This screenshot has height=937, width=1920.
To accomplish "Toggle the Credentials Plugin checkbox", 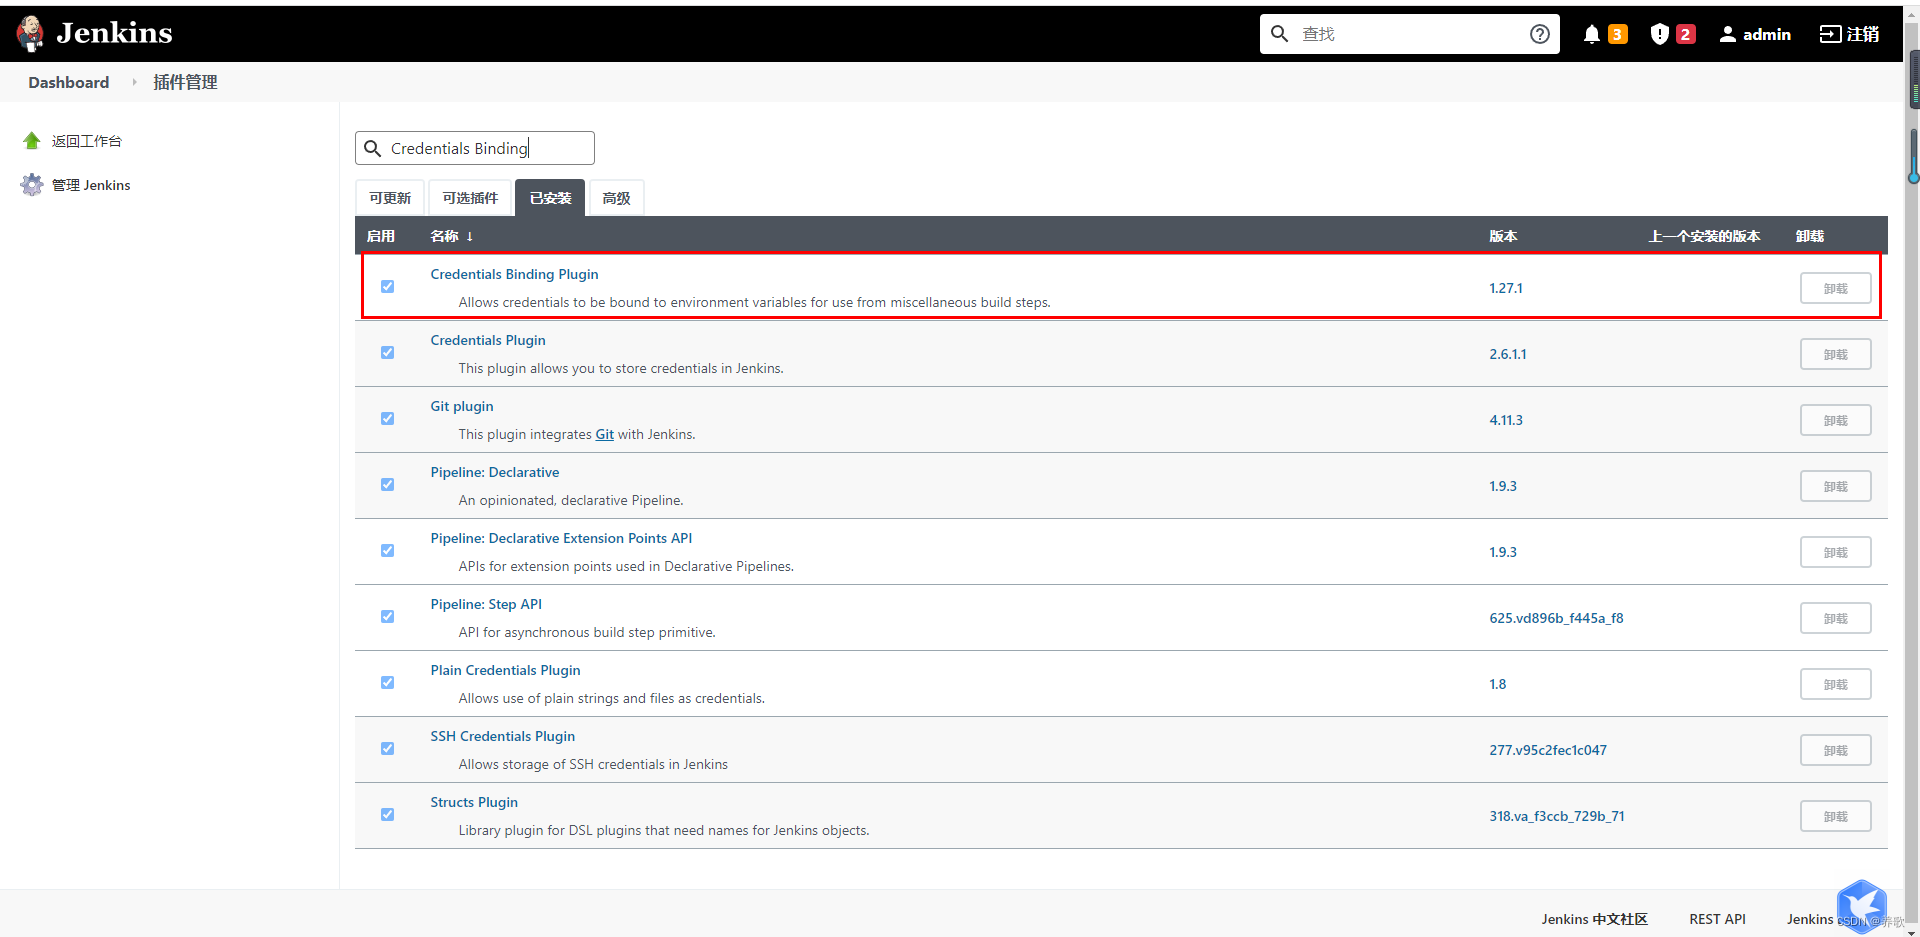I will click(x=387, y=353).
